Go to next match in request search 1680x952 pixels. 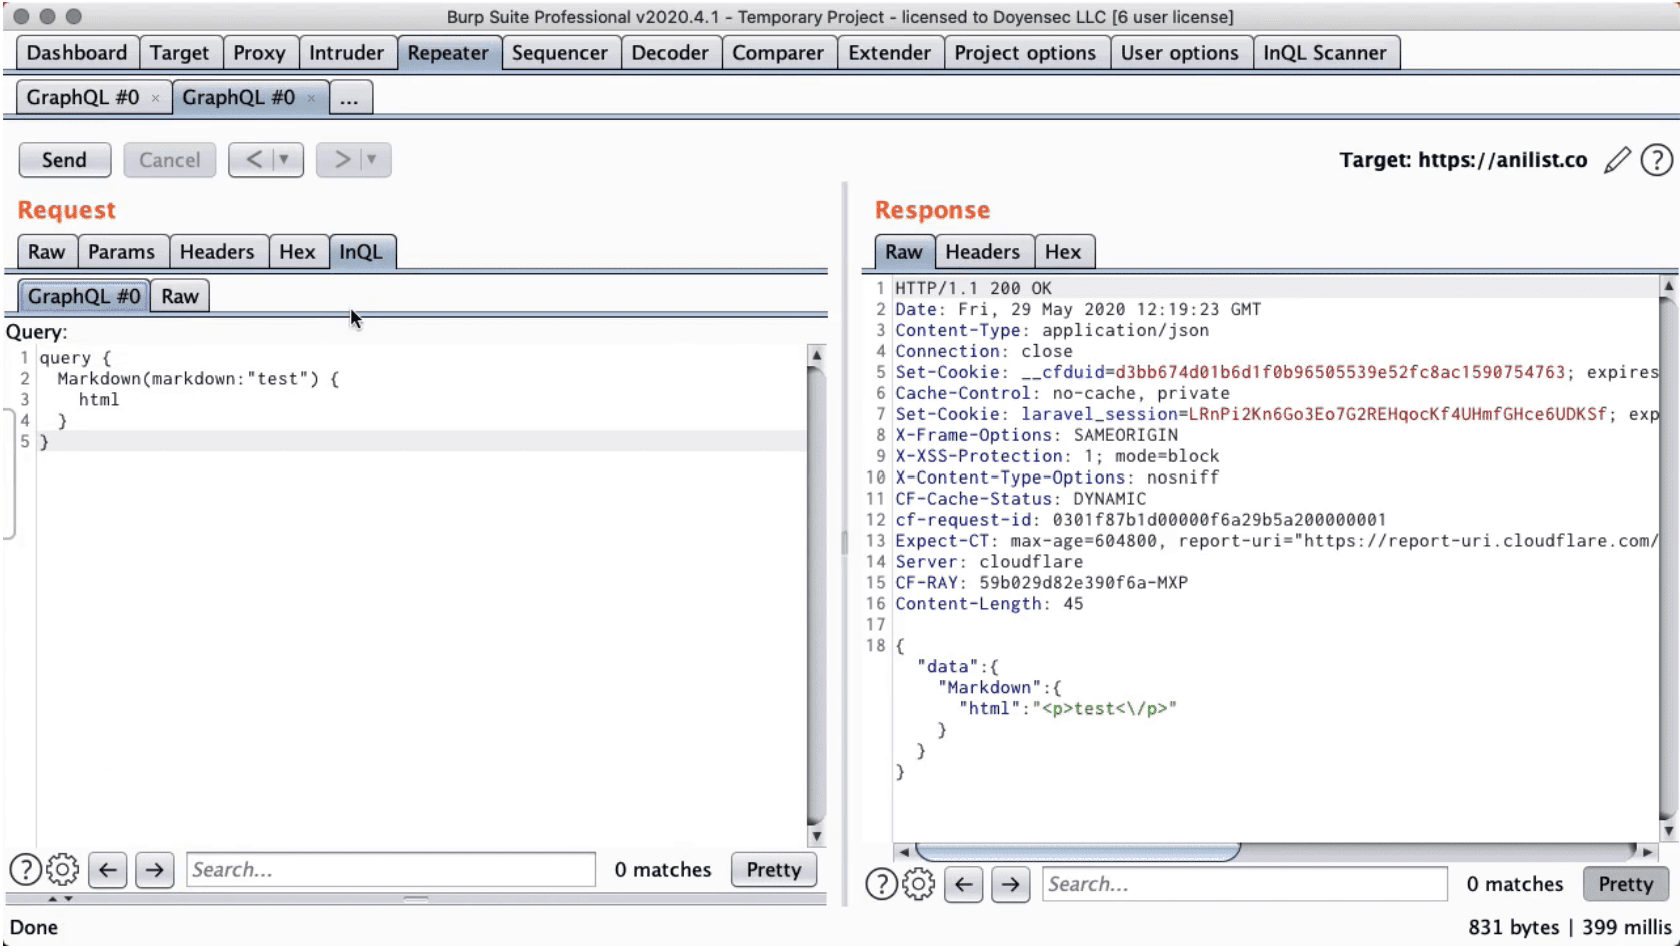coord(154,870)
